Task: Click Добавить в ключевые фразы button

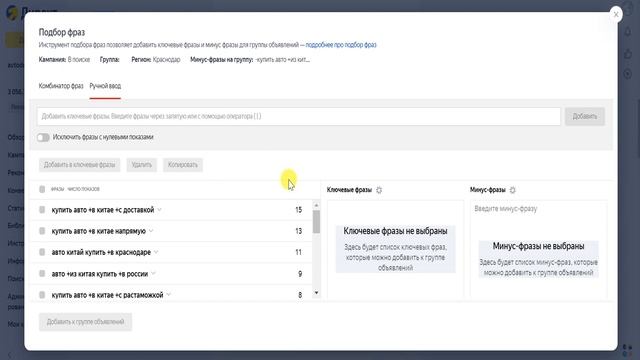Action: coord(80,165)
